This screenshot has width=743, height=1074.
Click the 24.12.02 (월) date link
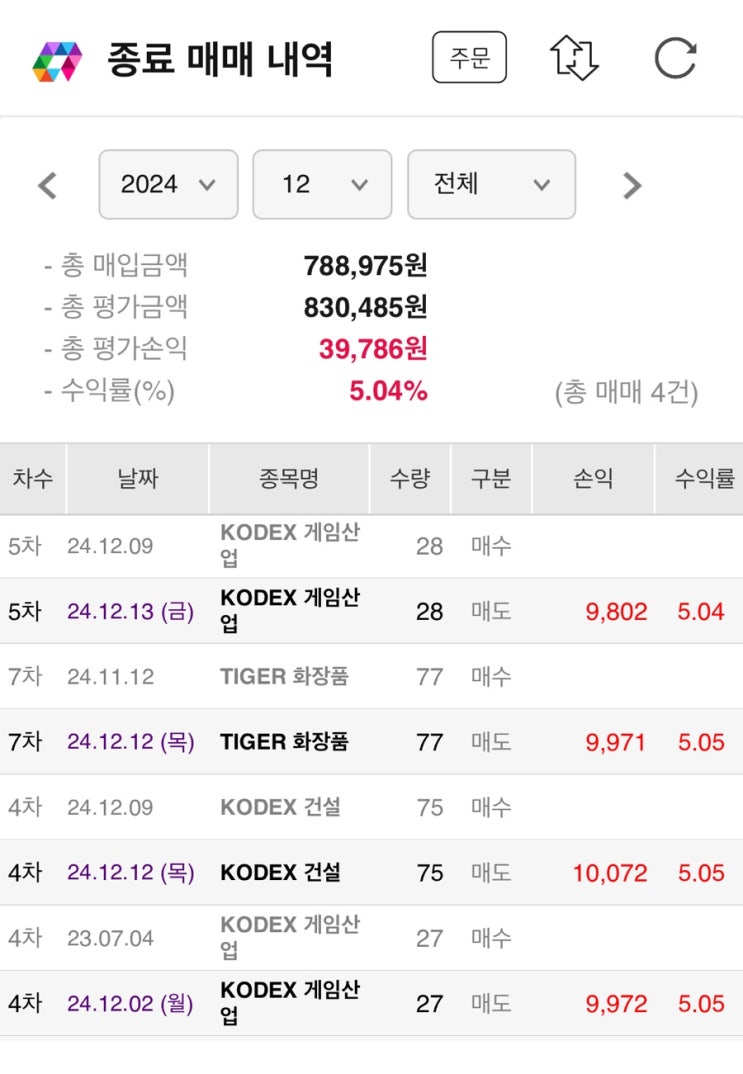(130, 1003)
